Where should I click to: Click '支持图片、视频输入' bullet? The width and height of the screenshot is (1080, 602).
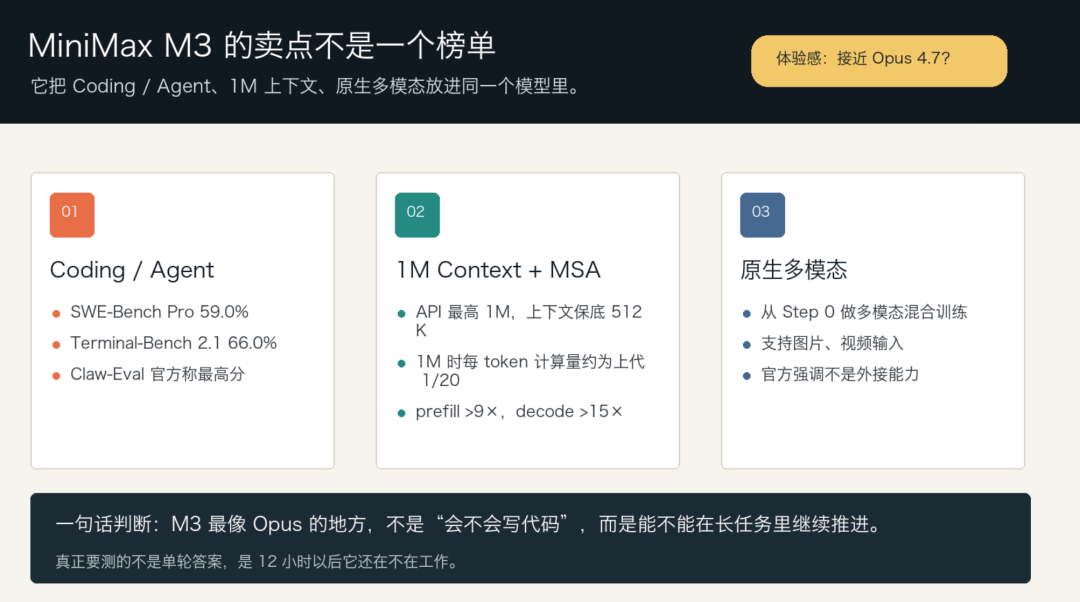[832, 343]
